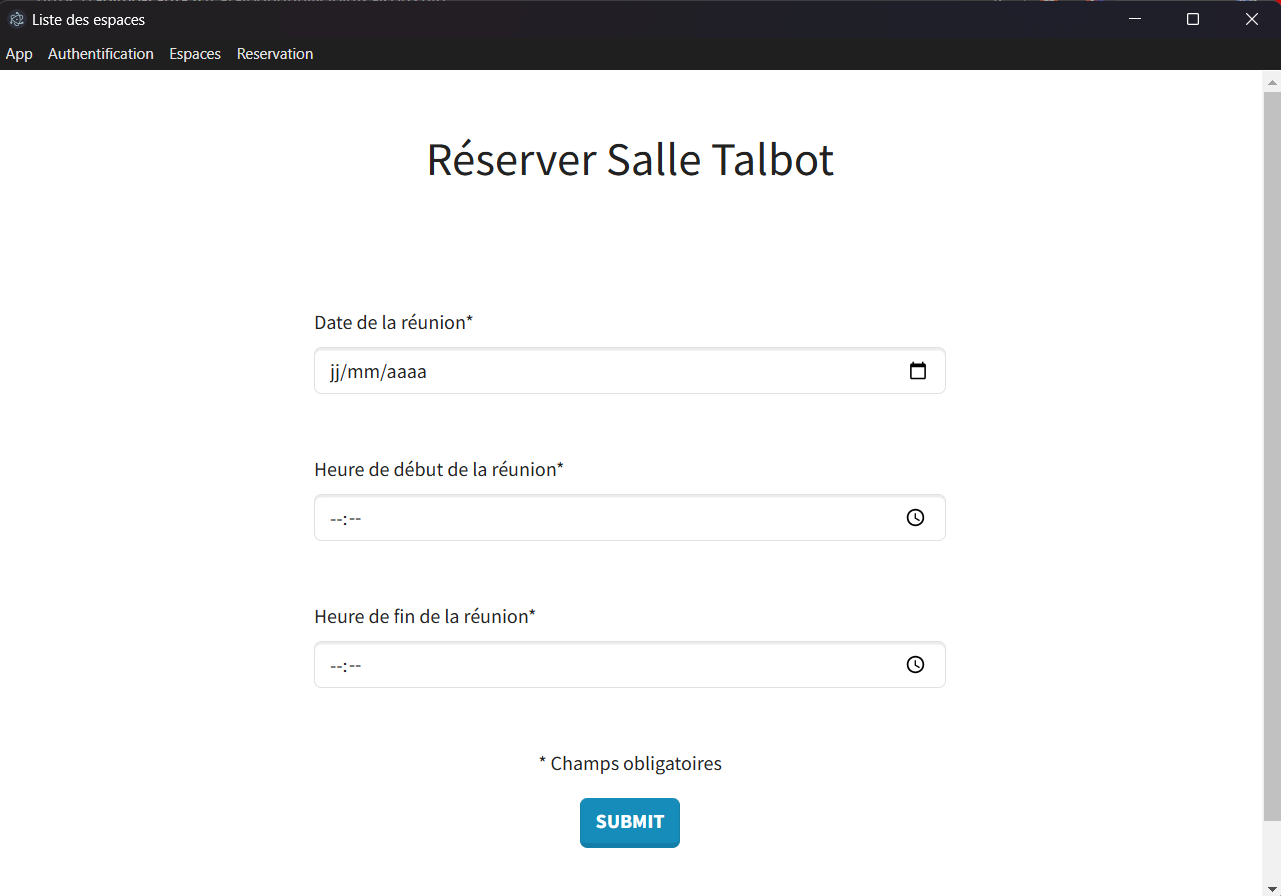
Task: Open the calendar picker in date field
Action: click(917, 371)
